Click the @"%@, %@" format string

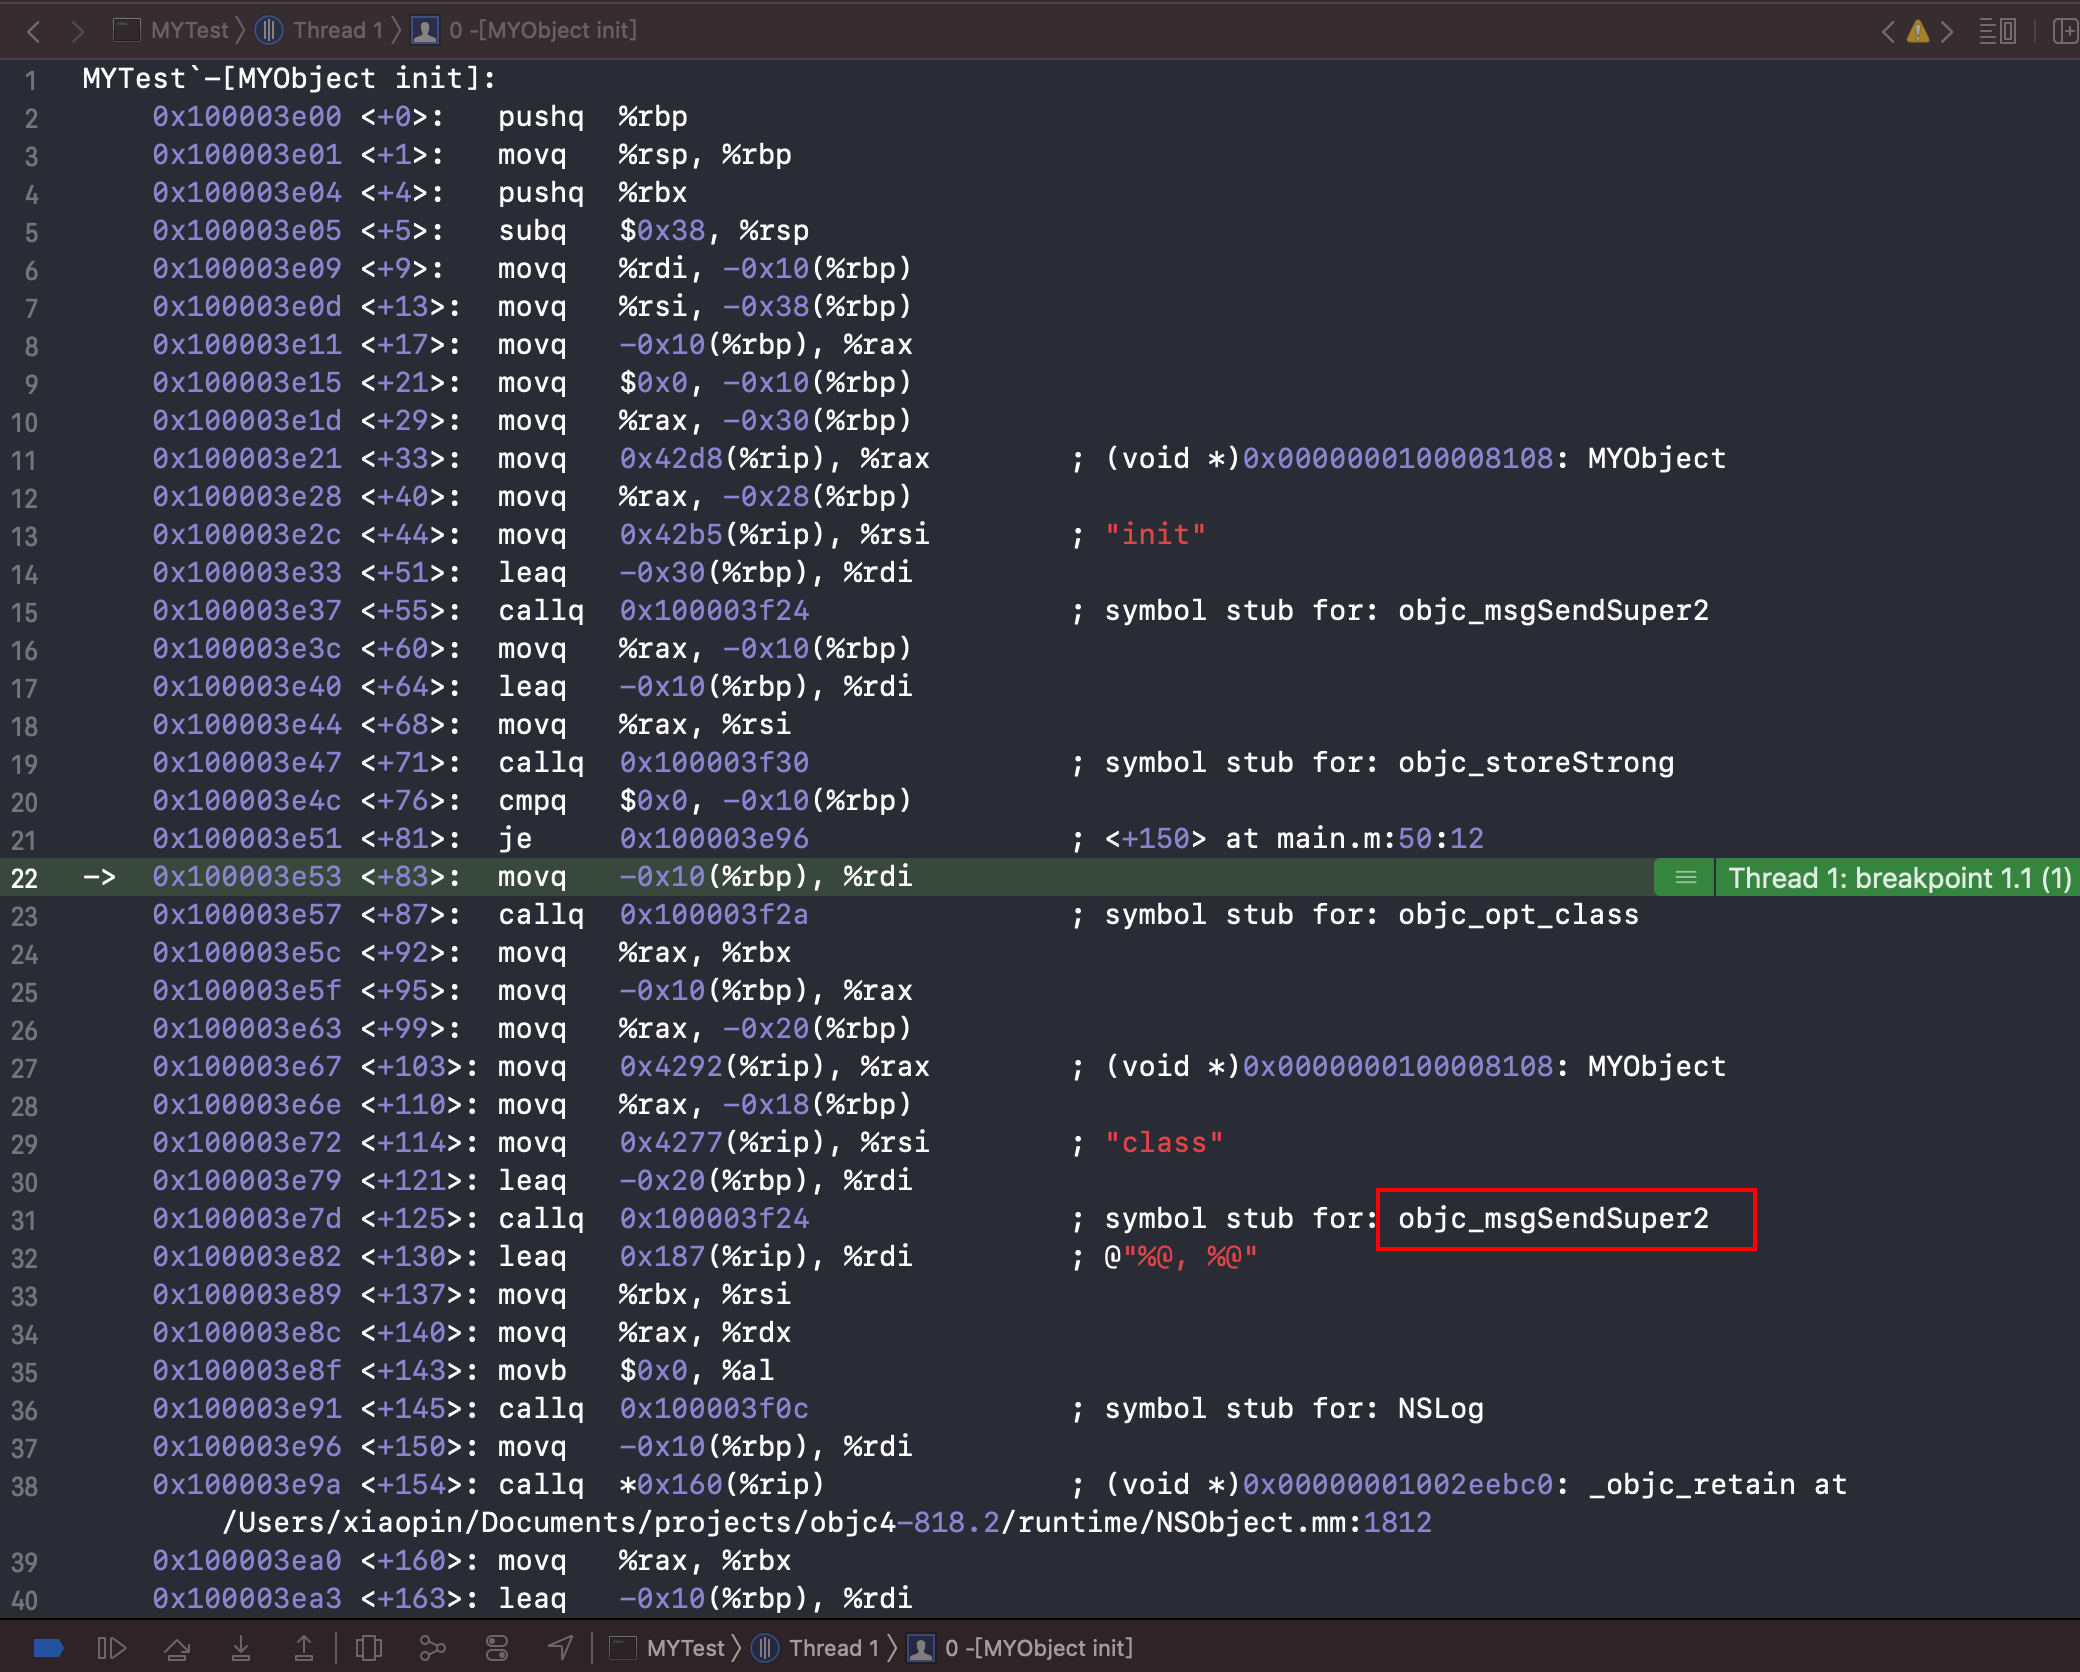(1181, 1256)
